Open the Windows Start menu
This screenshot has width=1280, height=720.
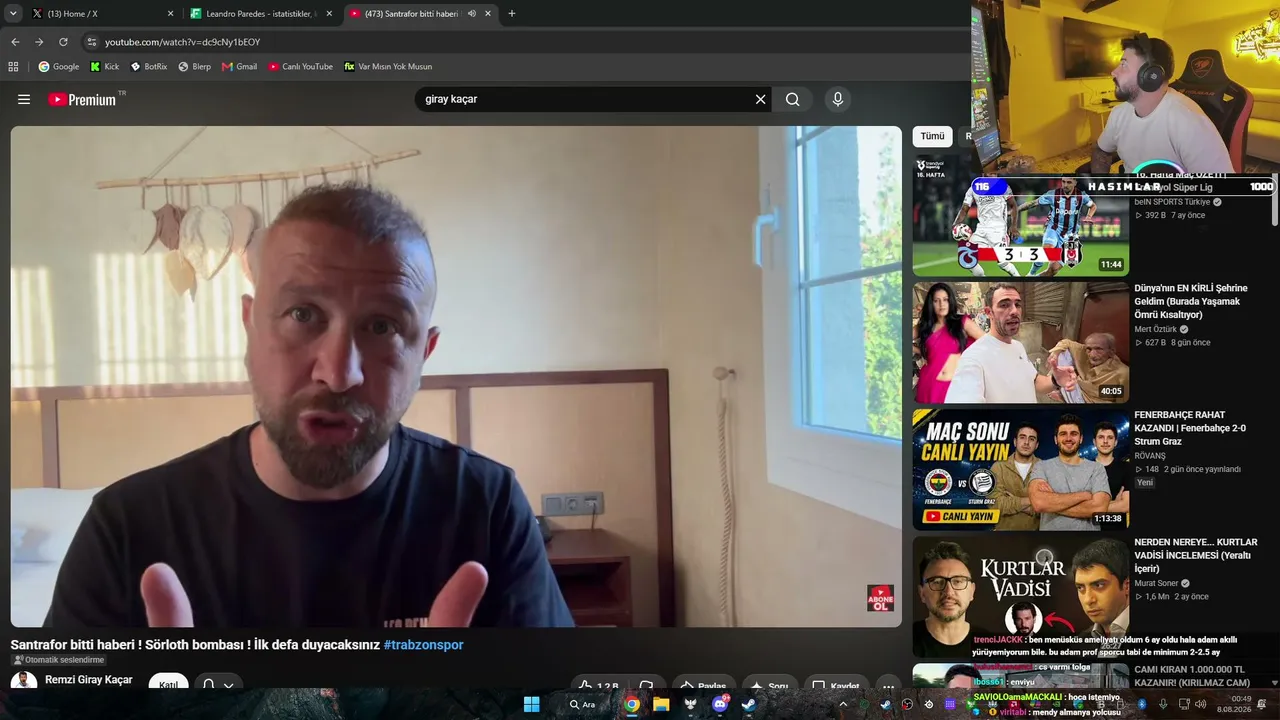(x=532, y=704)
